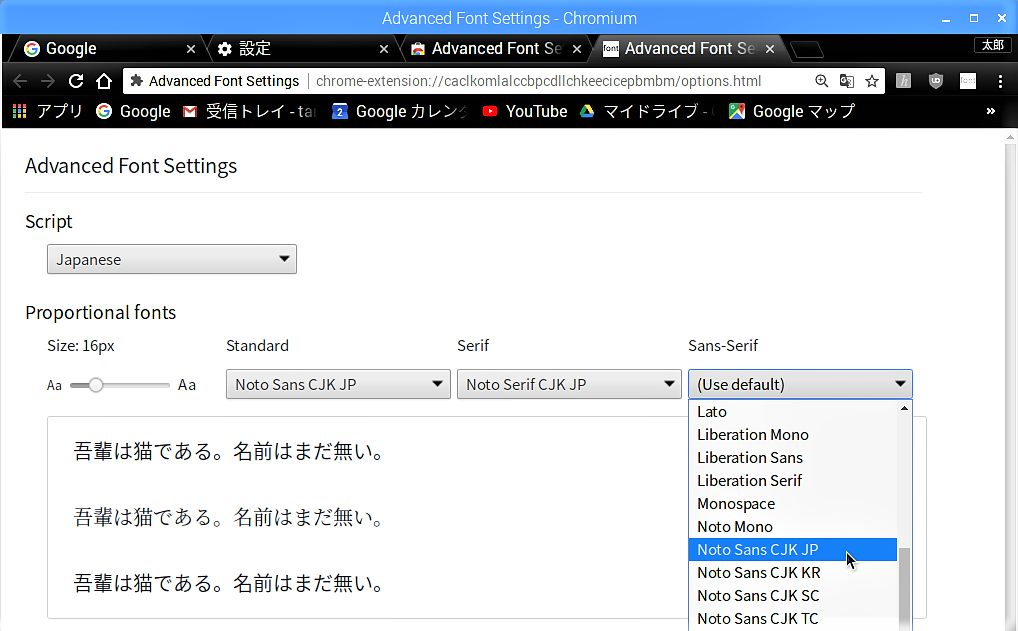The image size is (1018, 631).
Task: Open the Standard font dropdown
Action: coord(338,384)
